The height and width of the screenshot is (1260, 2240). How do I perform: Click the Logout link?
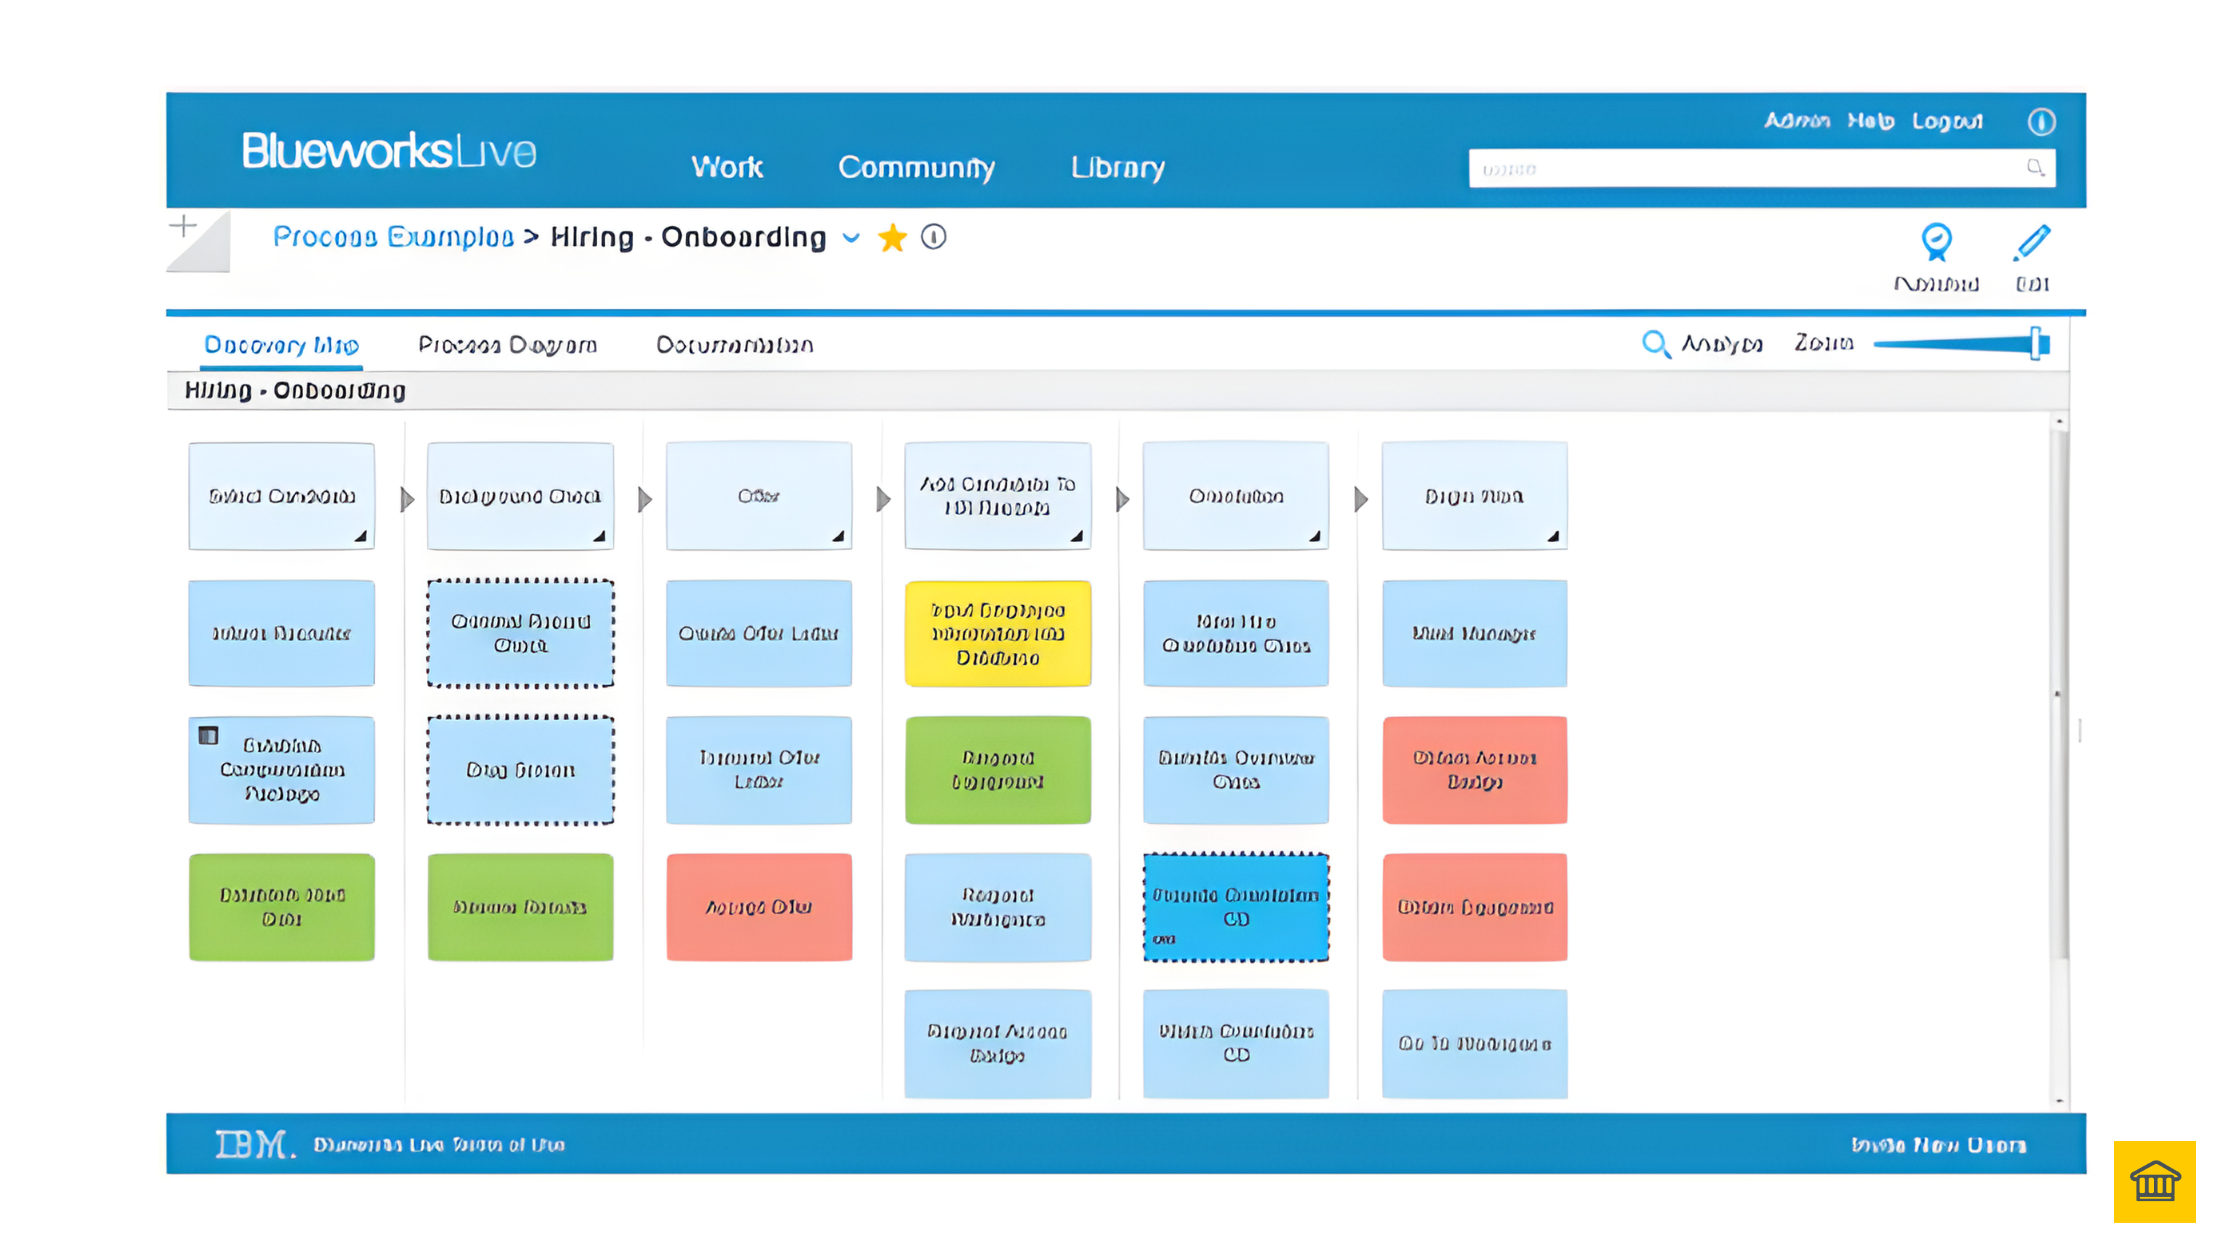[1946, 121]
